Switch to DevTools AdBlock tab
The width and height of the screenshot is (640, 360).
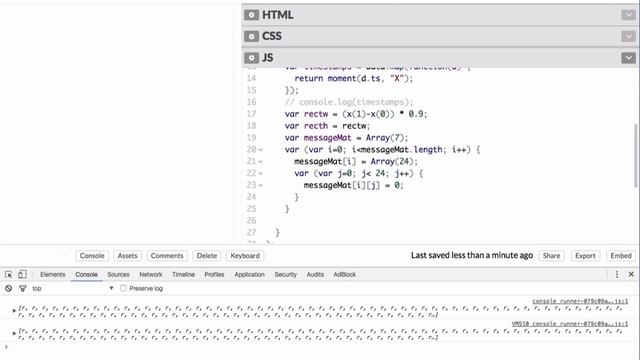tap(344, 274)
